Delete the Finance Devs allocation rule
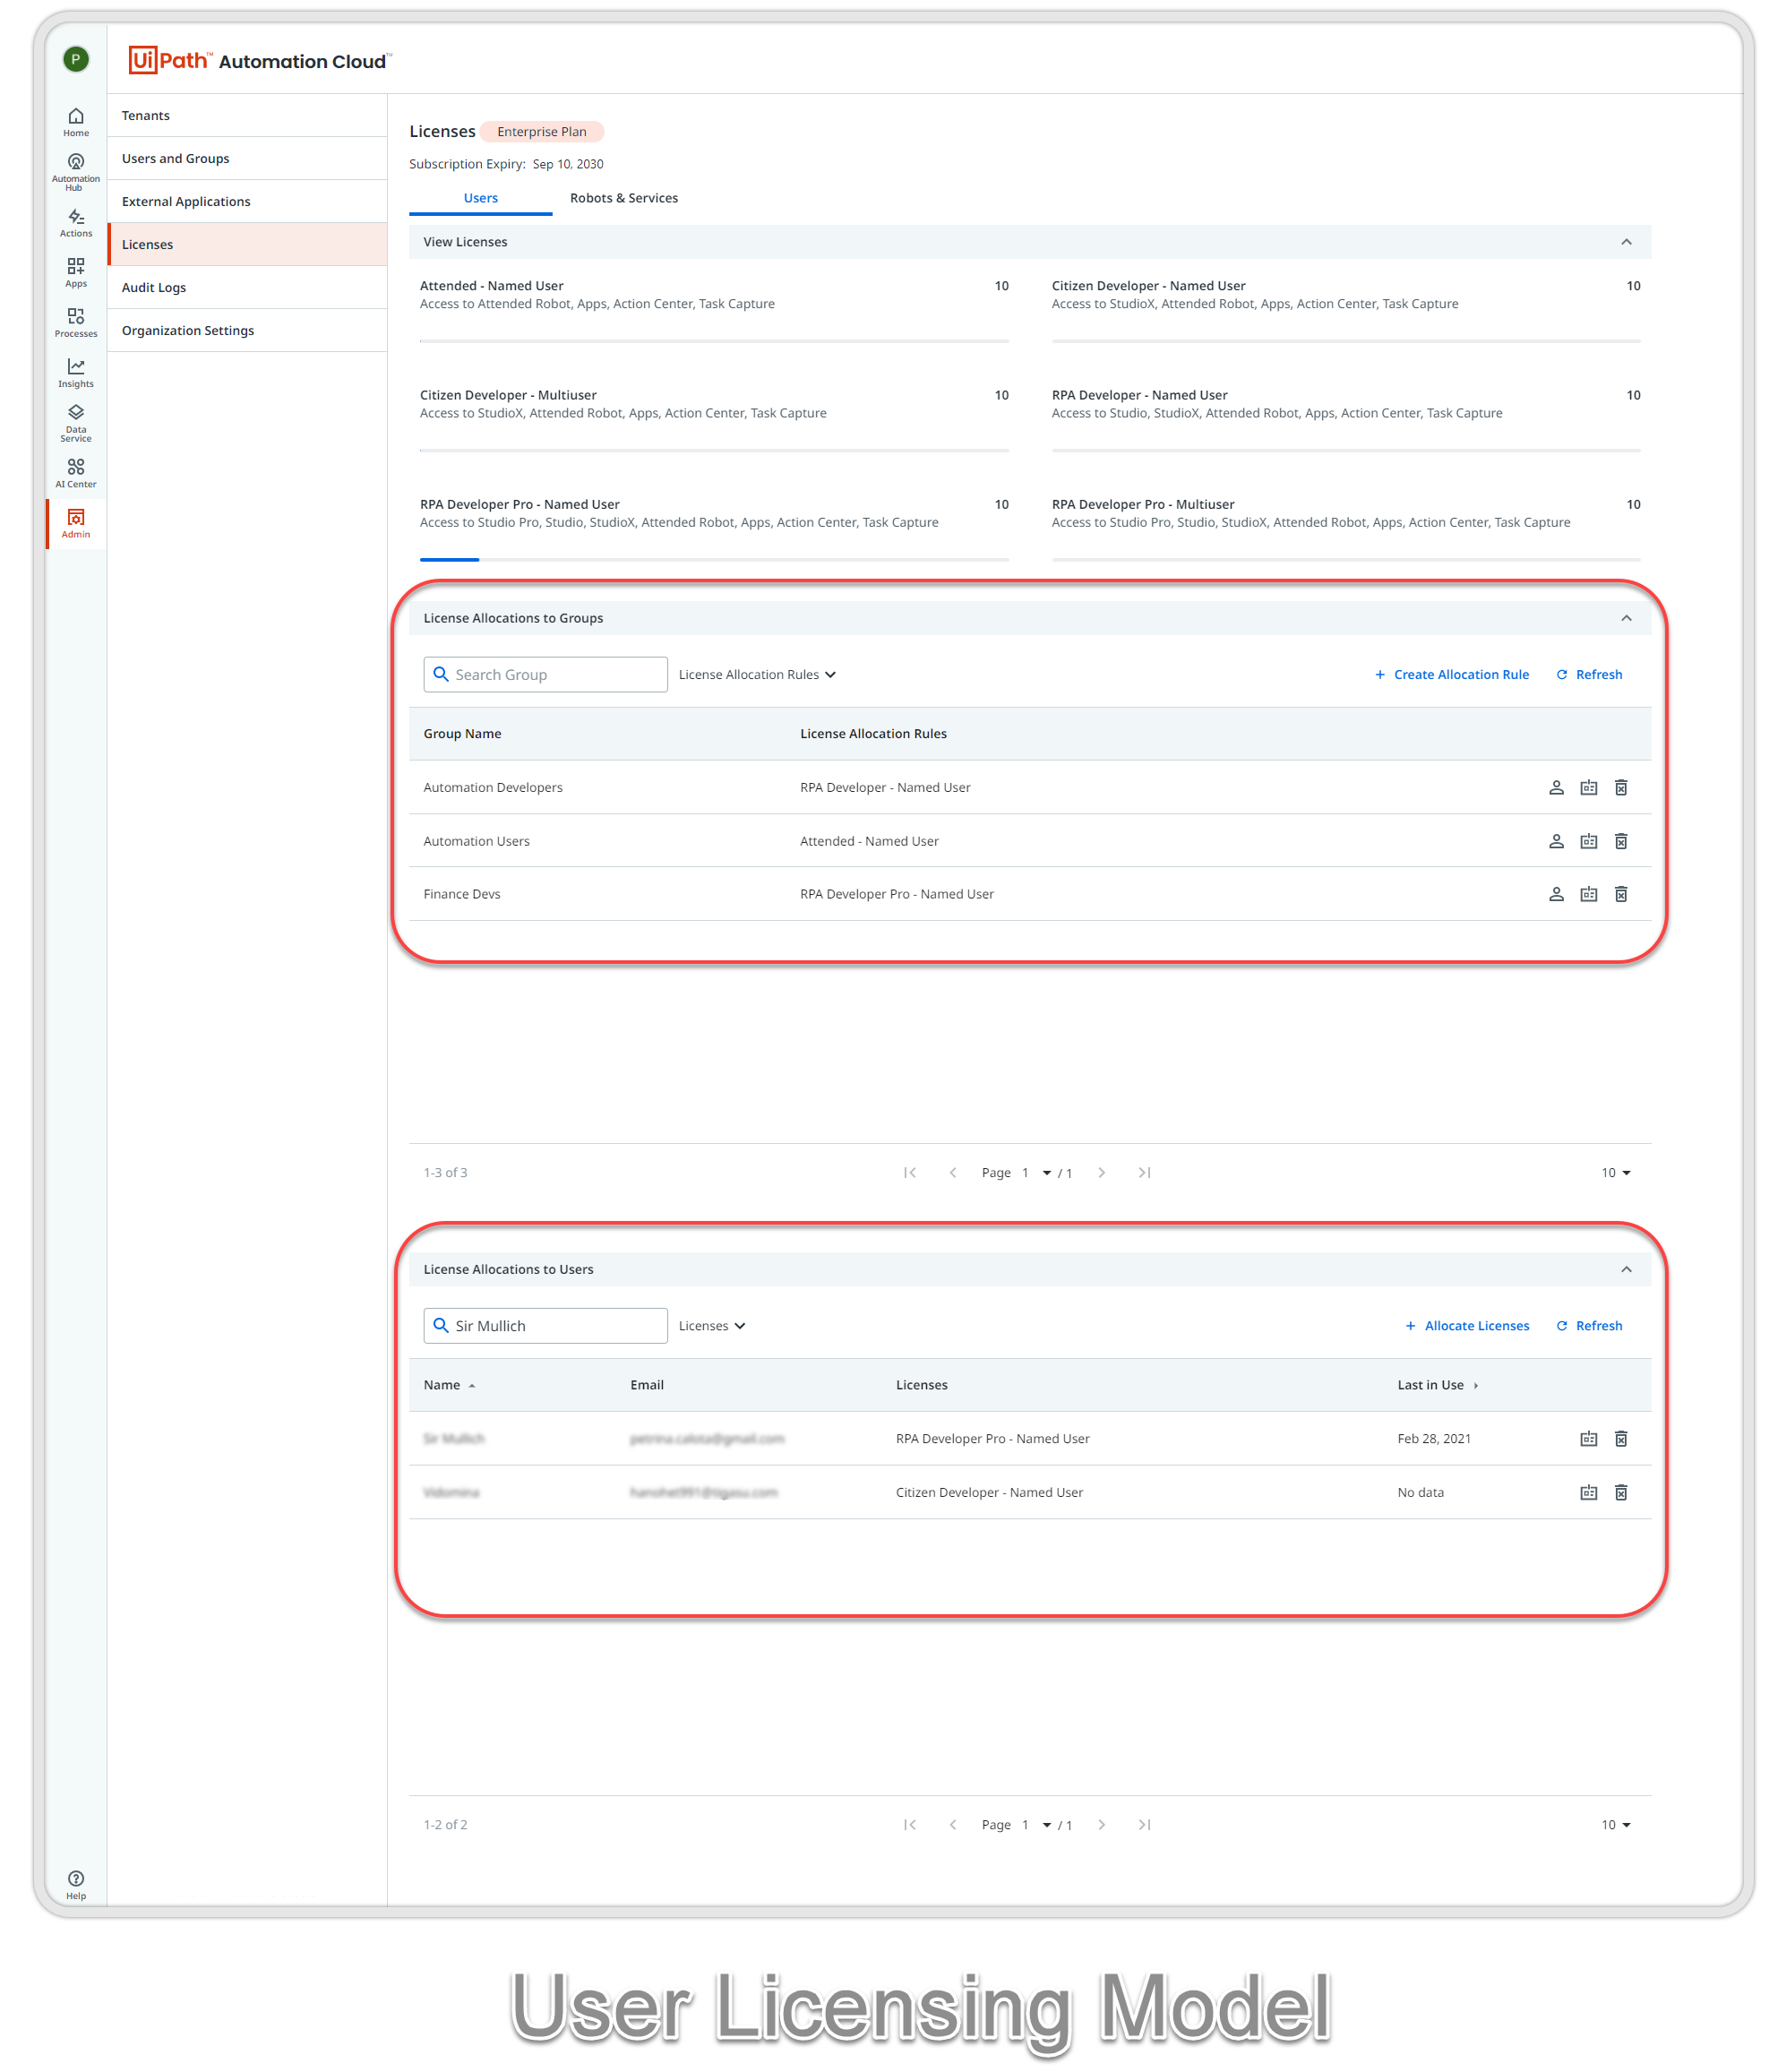This screenshot has height=2072, width=1786. [1621, 893]
